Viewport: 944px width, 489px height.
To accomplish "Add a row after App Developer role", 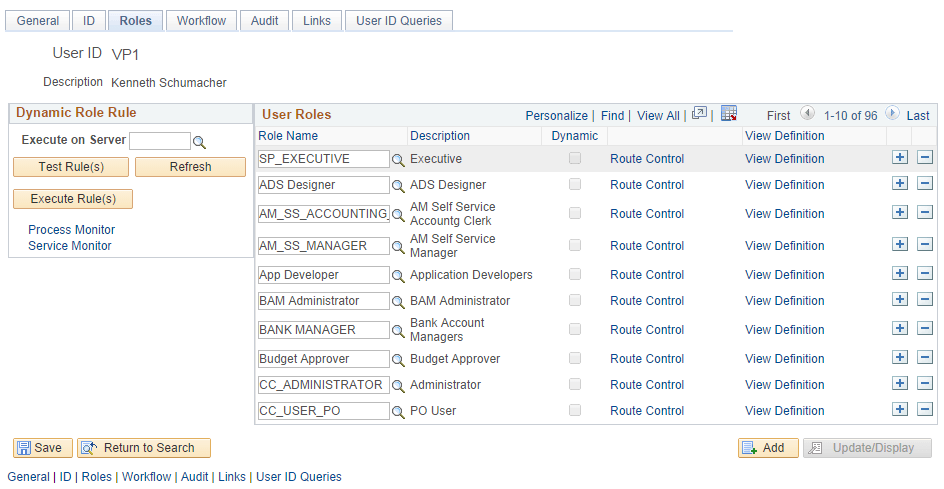I will coord(899,273).
